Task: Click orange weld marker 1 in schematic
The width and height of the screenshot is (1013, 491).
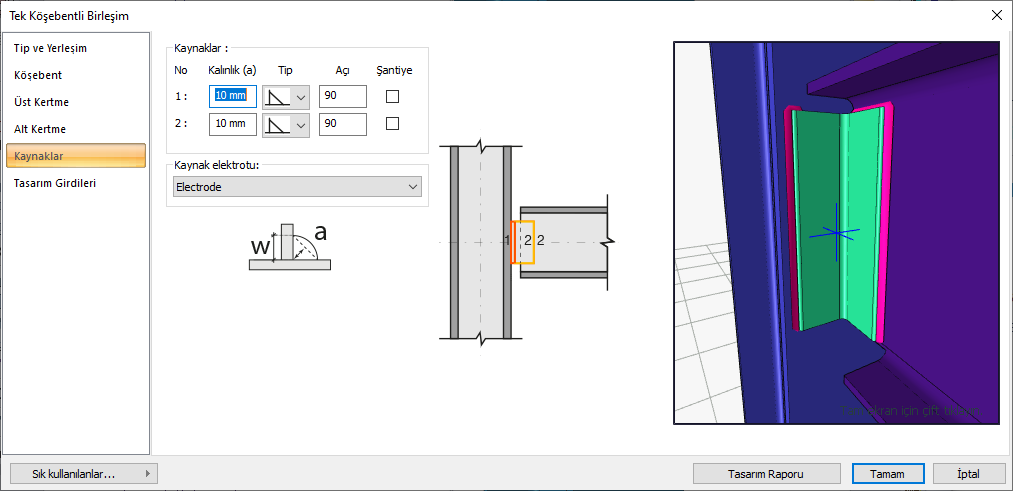Action: click(512, 242)
